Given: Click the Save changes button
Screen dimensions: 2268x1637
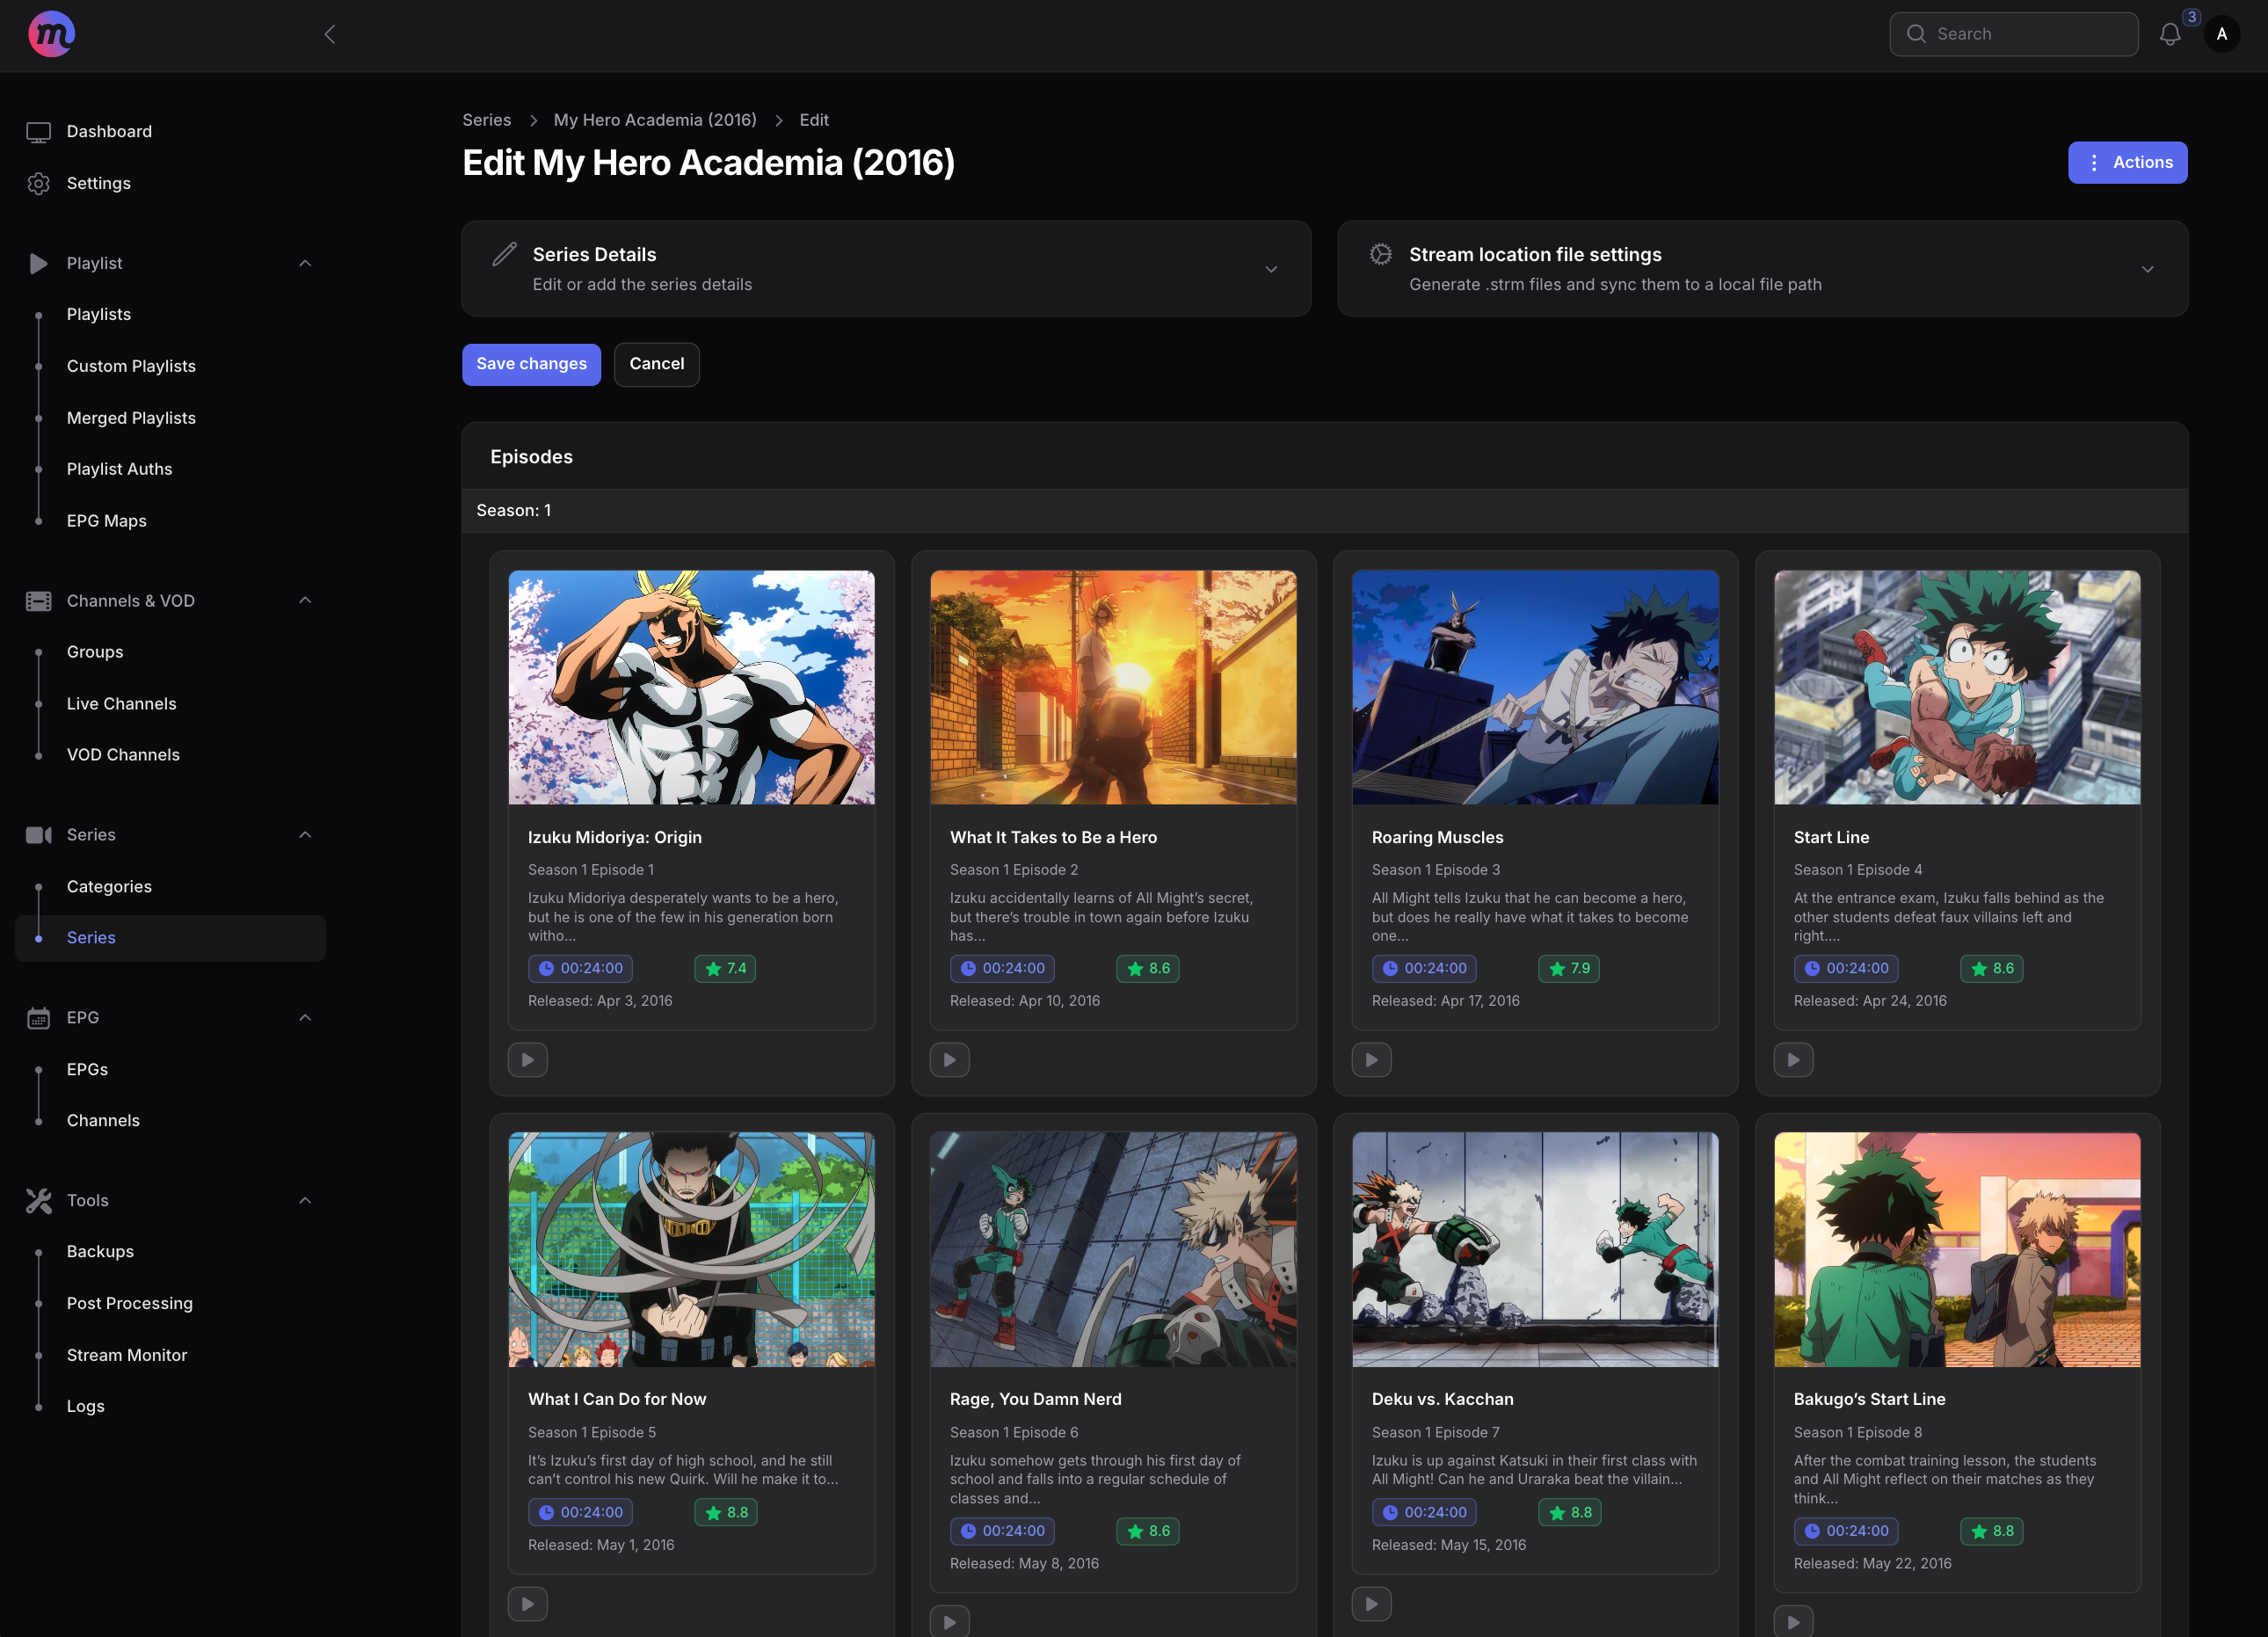Looking at the screenshot, I should [x=531, y=364].
